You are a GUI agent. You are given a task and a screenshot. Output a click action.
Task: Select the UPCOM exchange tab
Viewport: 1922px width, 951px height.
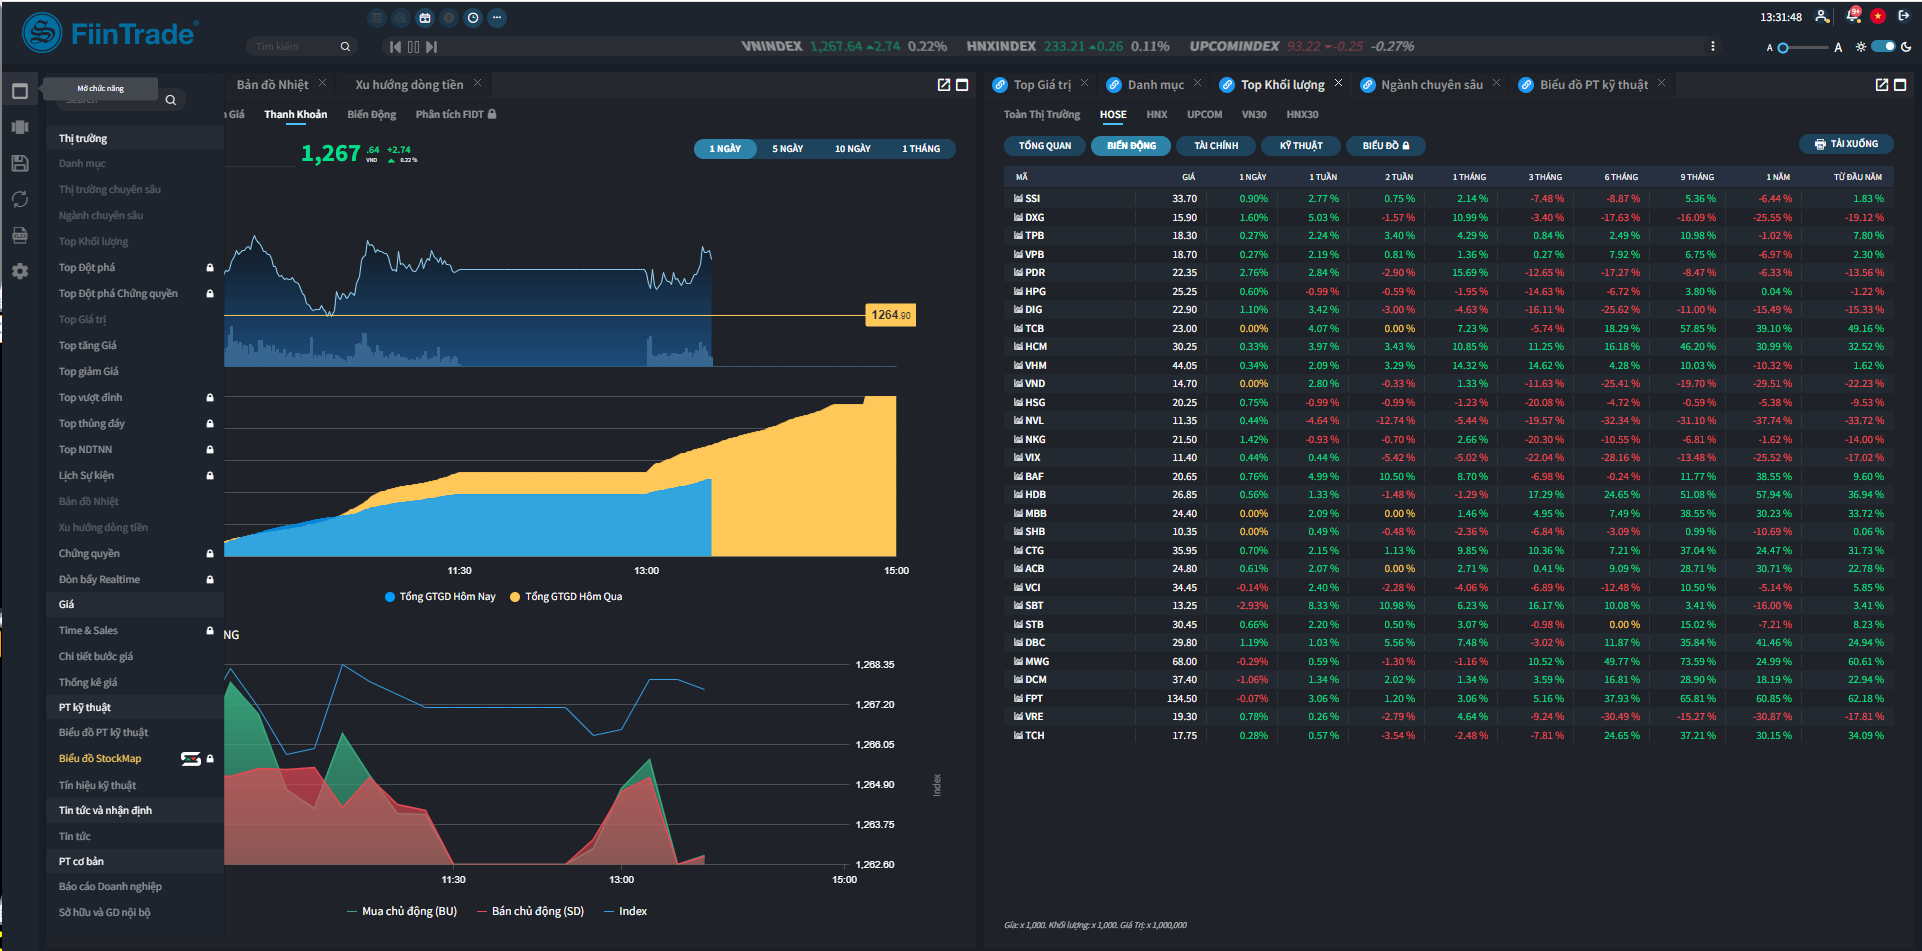[x=1205, y=115]
